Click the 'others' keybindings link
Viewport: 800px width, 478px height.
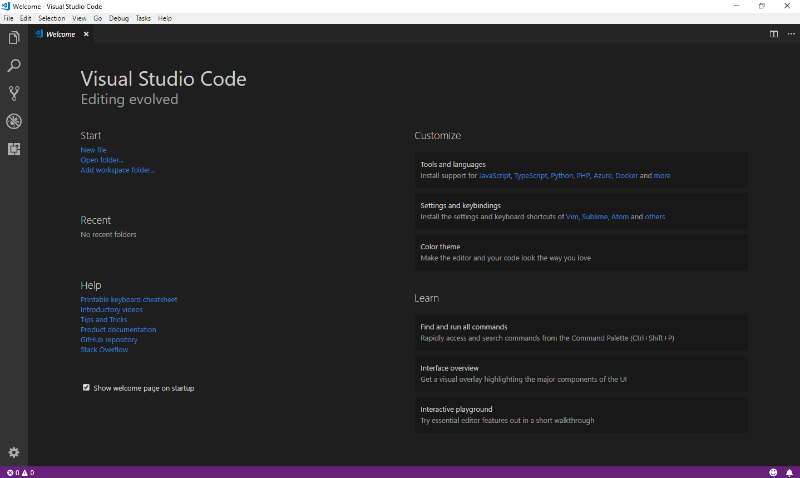[655, 217]
